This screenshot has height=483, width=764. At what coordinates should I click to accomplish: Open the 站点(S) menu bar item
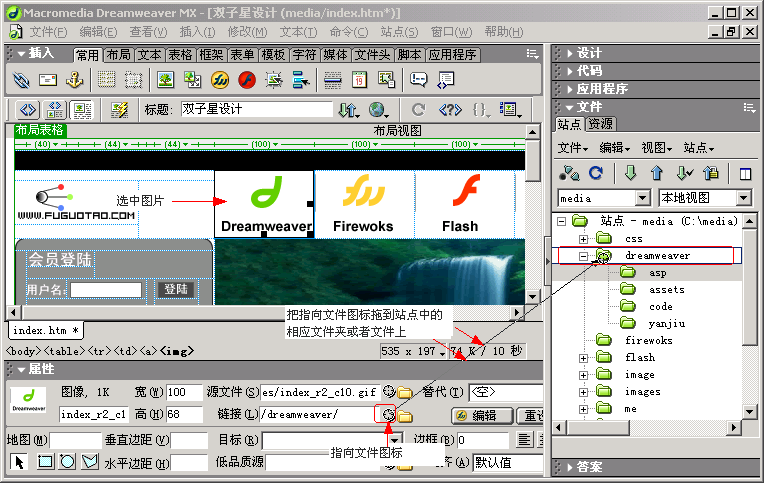399,32
